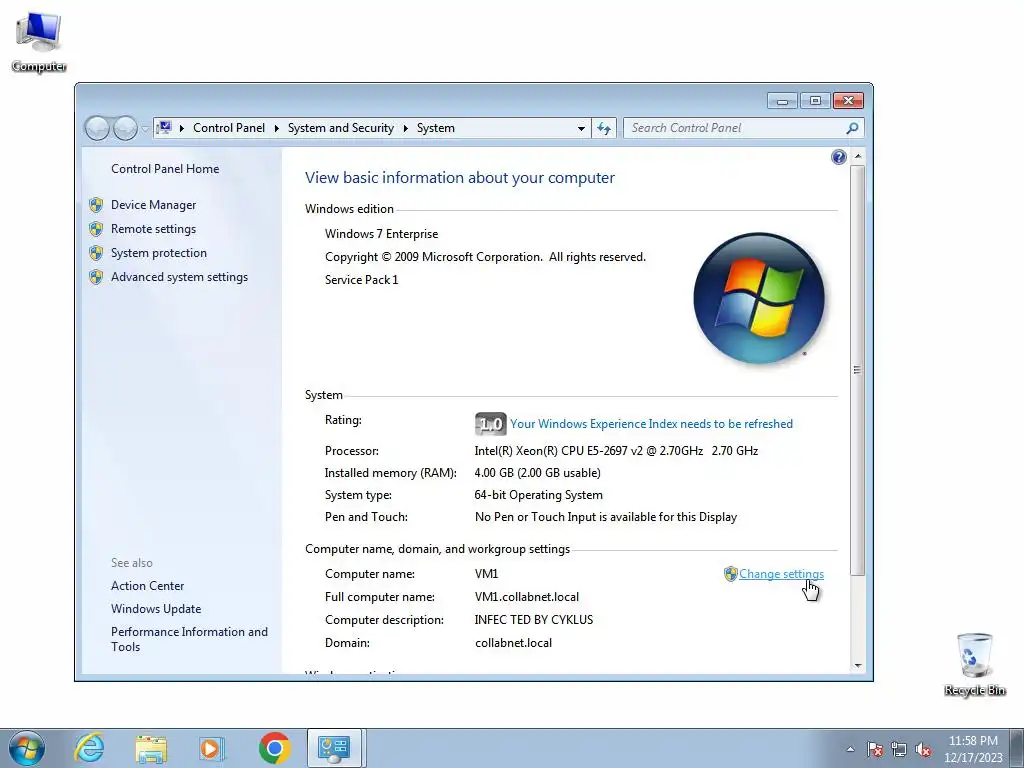The image size is (1024, 768).
Task: Select the full computer name VM1.collabnet.local
Action: pos(526,597)
